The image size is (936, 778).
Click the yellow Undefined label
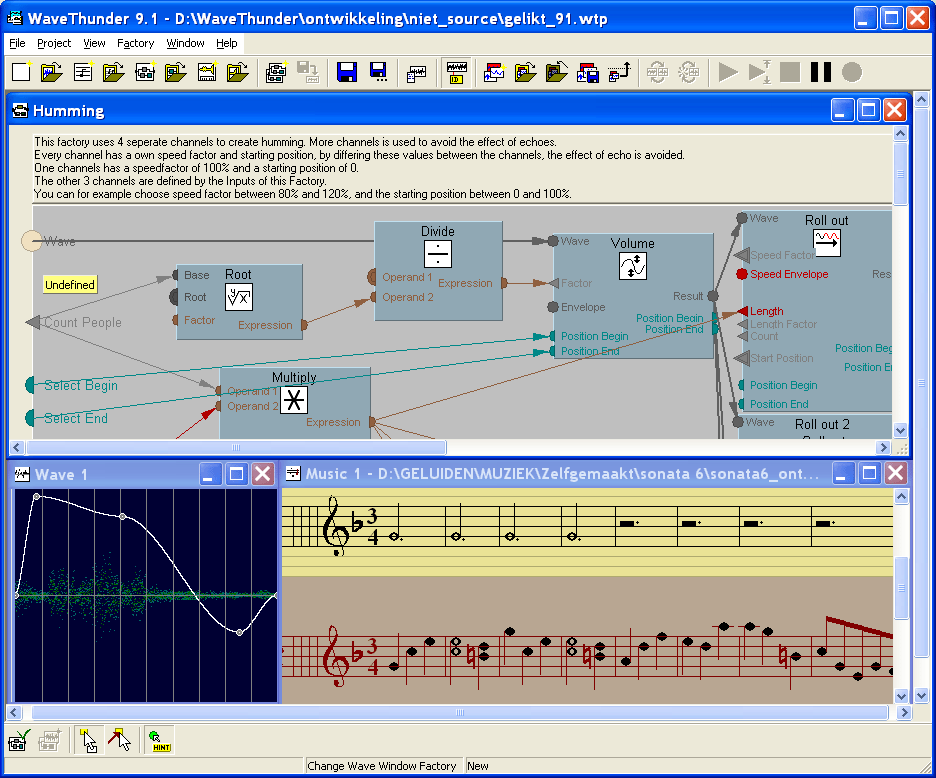pos(70,285)
